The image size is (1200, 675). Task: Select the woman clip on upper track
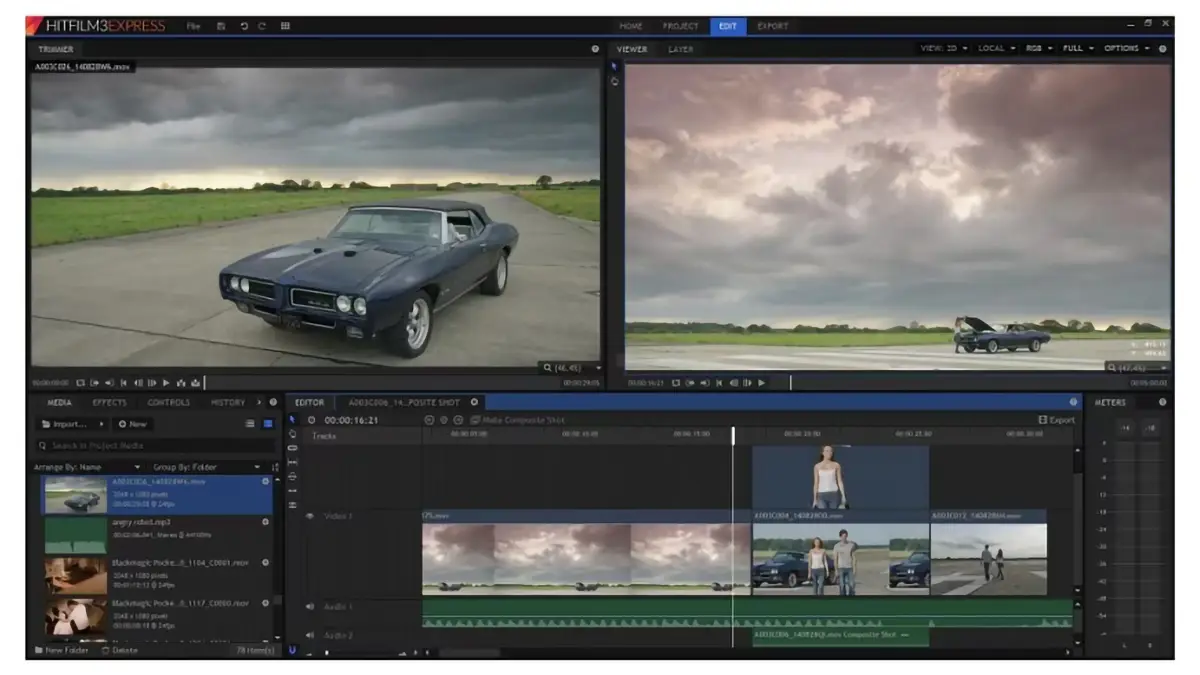coord(840,477)
